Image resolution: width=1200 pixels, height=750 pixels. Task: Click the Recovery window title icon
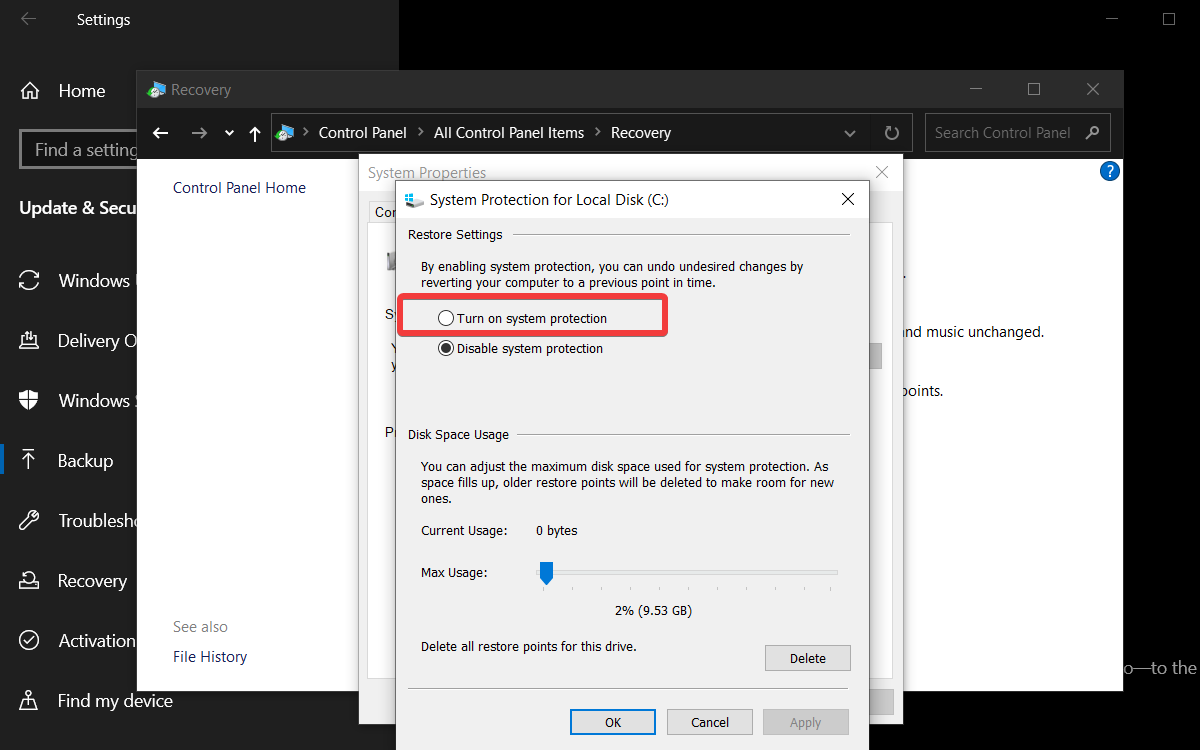pos(156,90)
